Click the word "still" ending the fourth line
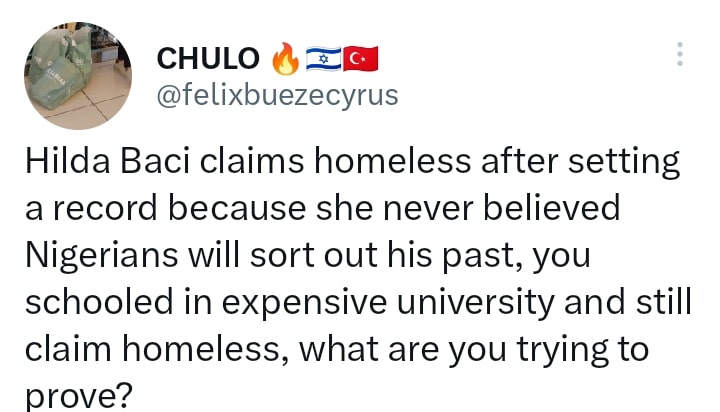Image resolution: width=720 pixels, height=412 pixels. (x=663, y=302)
